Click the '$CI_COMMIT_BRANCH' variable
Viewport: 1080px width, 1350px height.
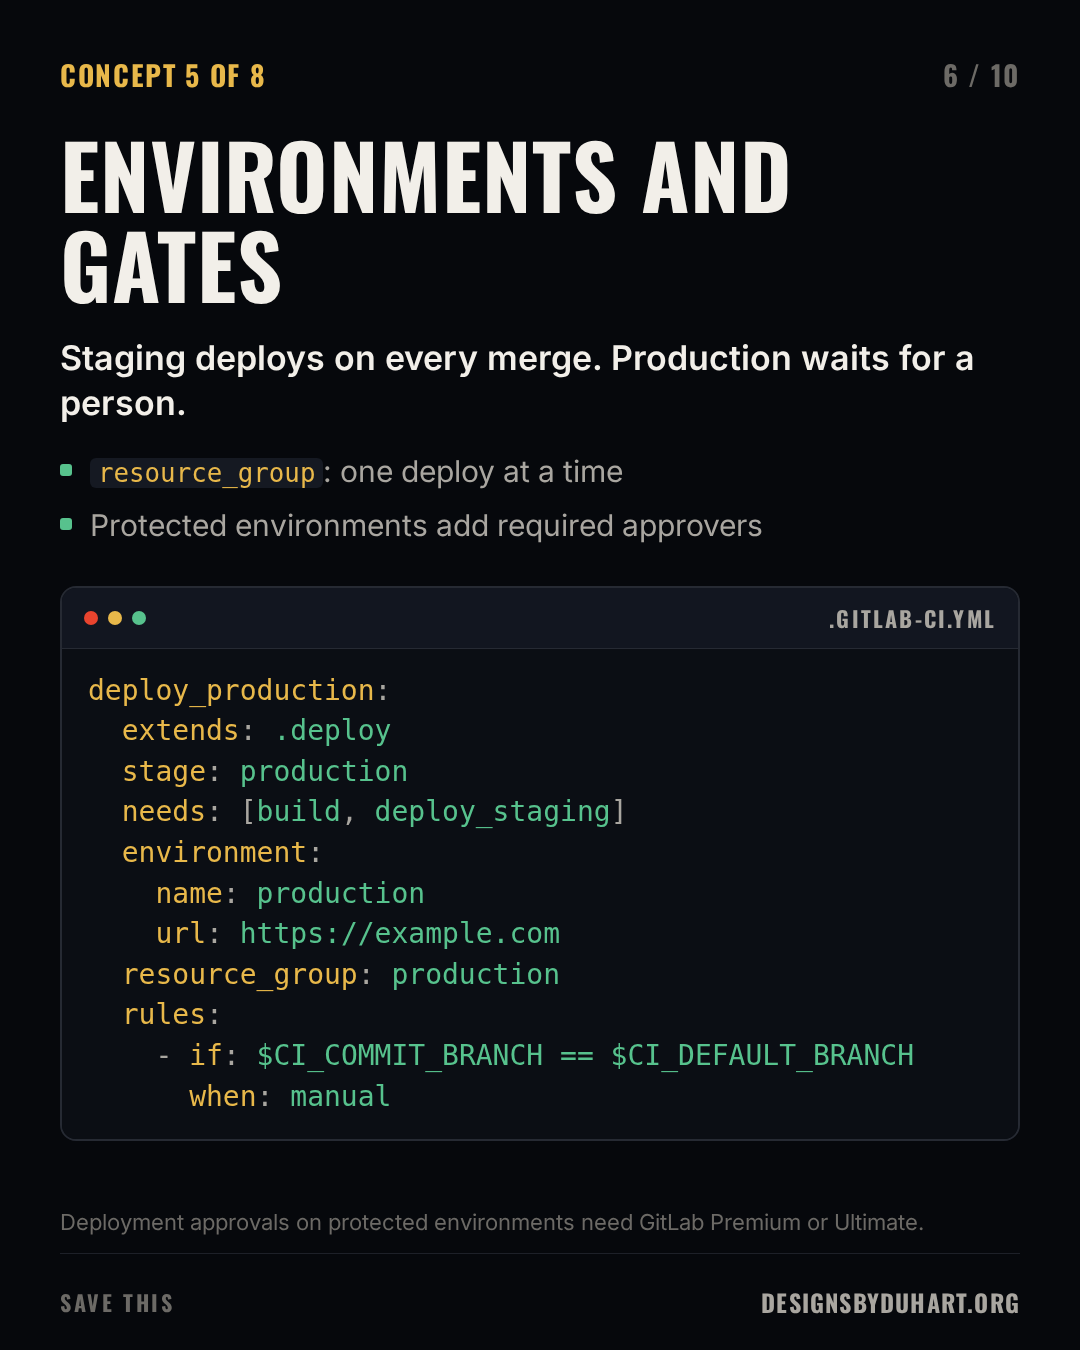pyautogui.click(x=400, y=1056)
